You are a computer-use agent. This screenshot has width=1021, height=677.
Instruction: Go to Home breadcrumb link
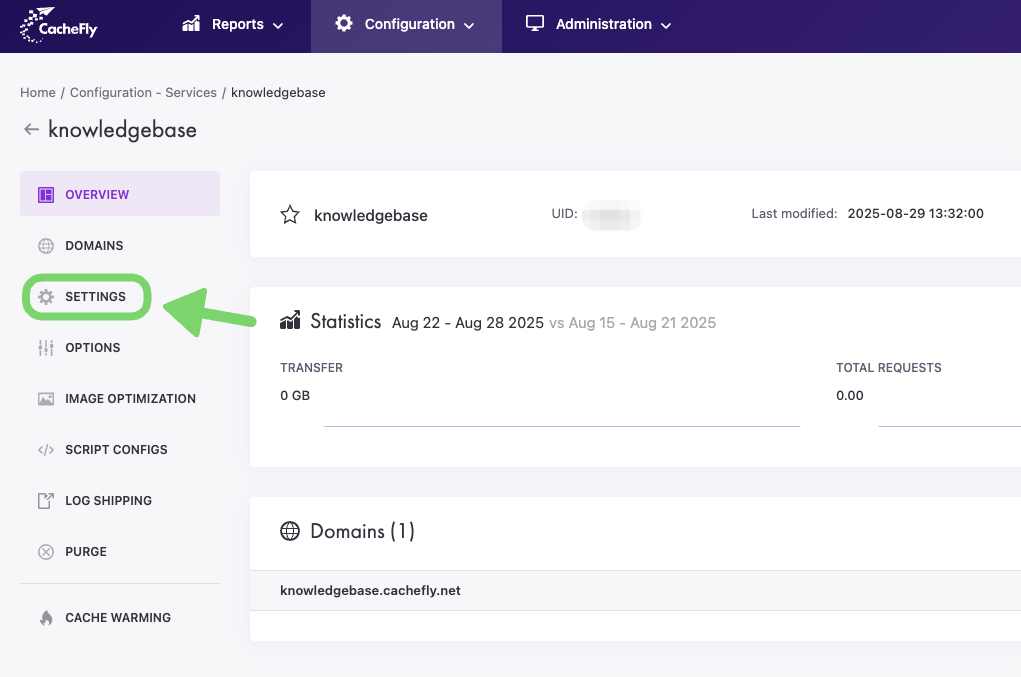click(x=38, y=93)
